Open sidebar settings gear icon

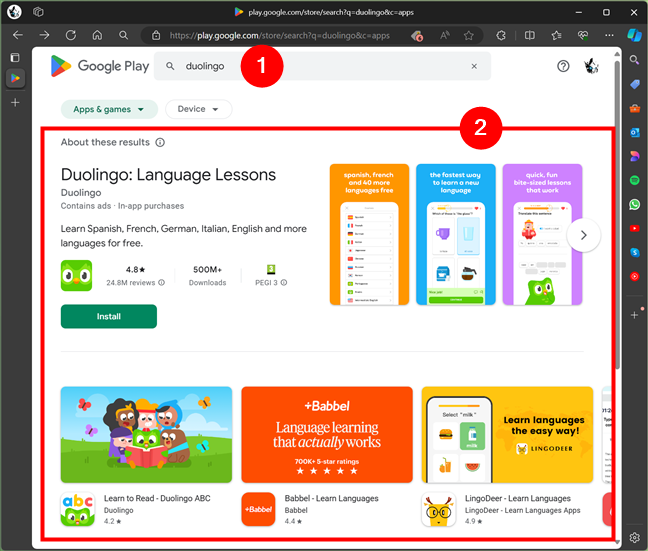pyautogui.click(x=634, y=537)
